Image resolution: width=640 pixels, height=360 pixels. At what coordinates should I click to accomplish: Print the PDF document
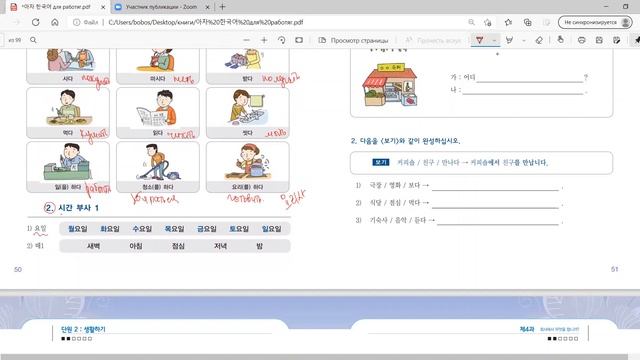pyautogui.click(x=582, y=40)
